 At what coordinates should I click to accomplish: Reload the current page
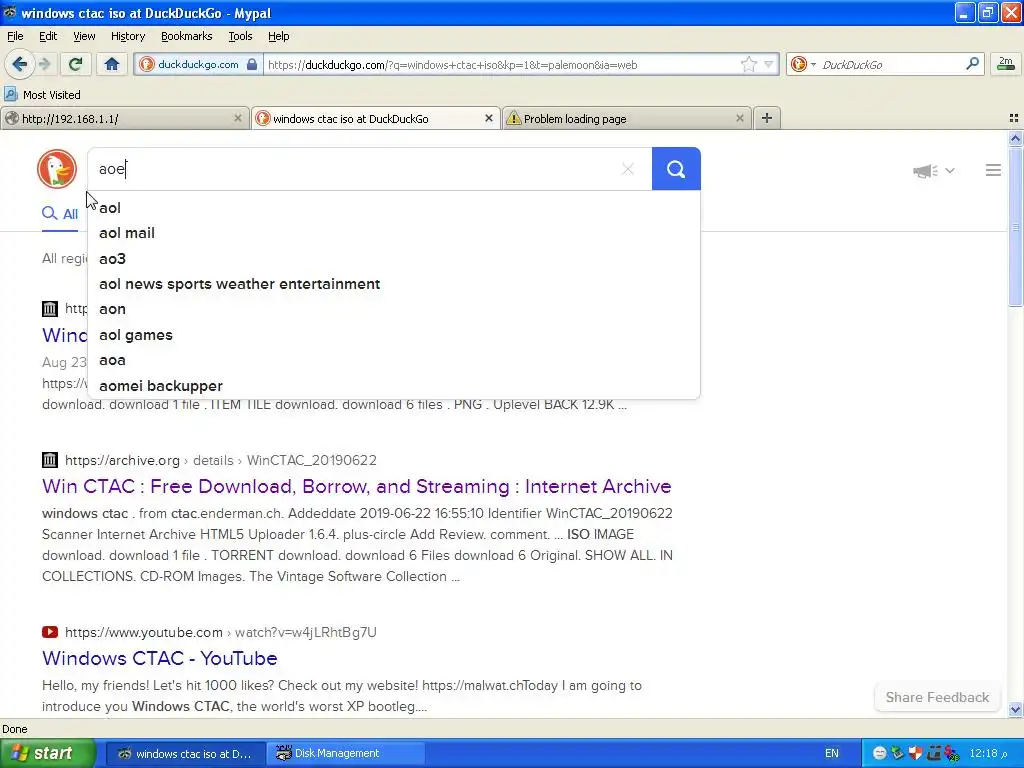tap(76, 64)
